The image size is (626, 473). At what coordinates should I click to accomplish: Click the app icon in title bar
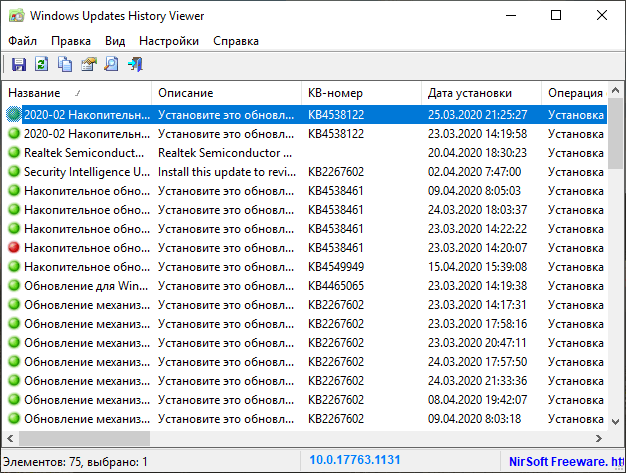(x=16, y=16)
